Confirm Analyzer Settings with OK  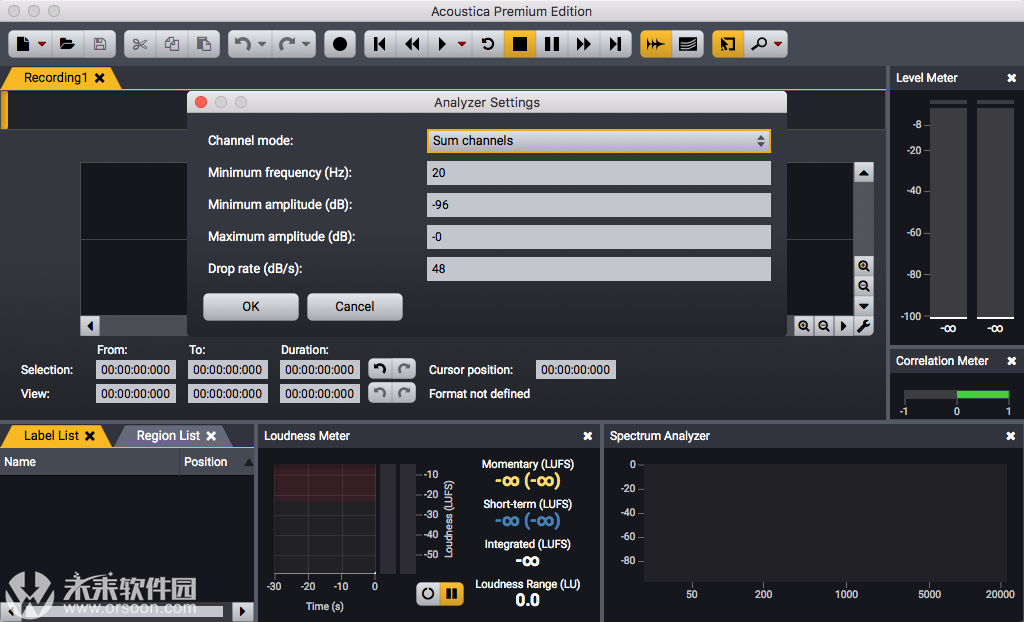251,306
